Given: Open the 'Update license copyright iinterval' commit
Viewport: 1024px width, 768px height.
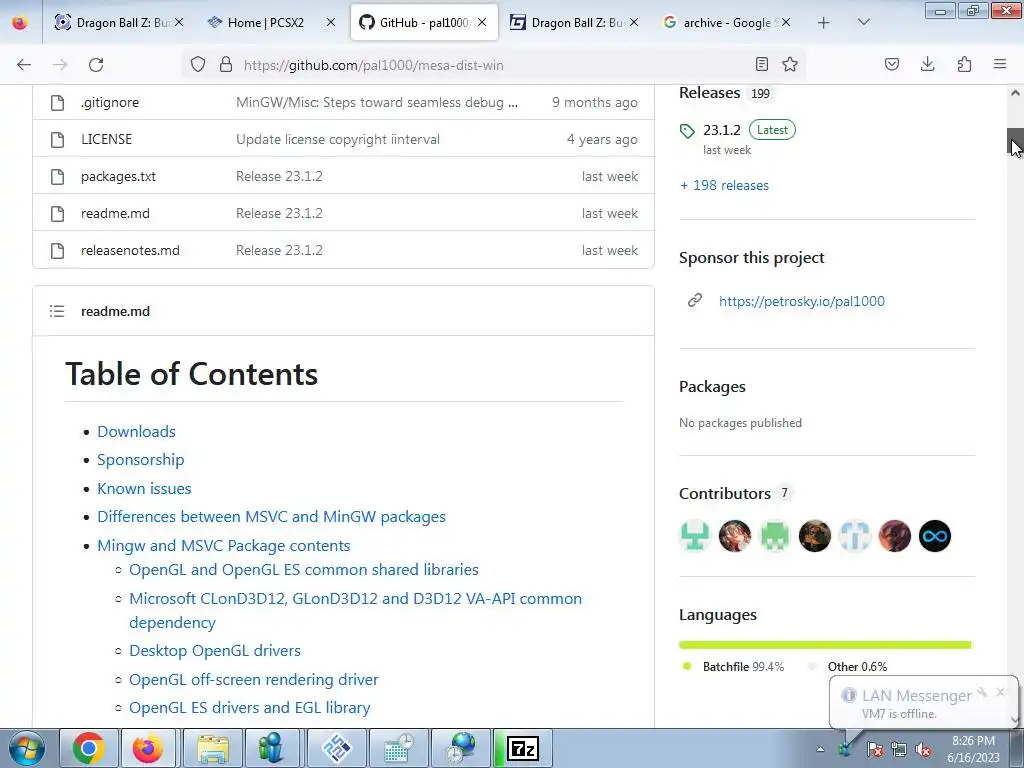Looking at the screenshot, I should pos(338,139).
